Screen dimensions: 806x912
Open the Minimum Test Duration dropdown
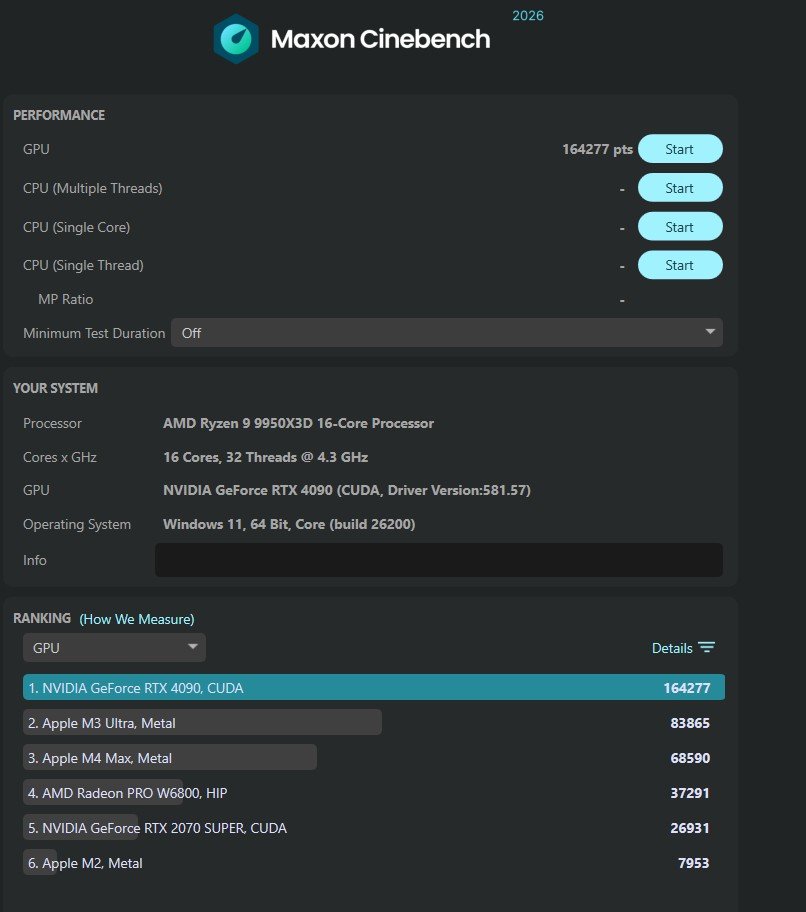[447, 333]
